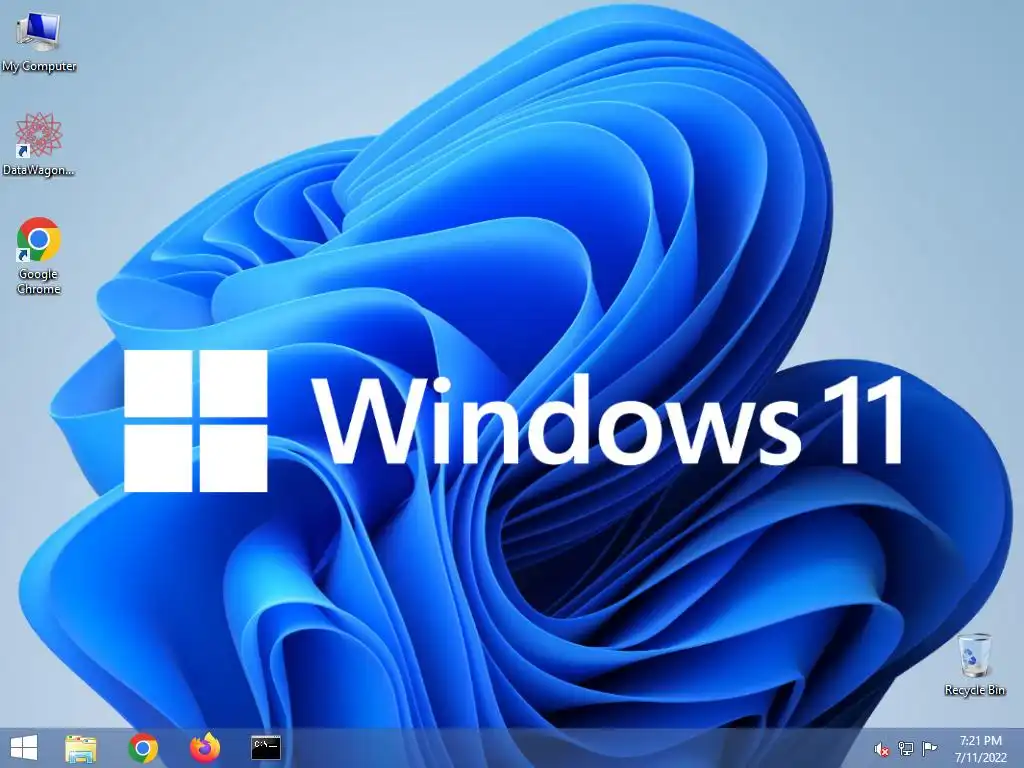Launch Firefox from the taskbar
This screenshot has width=1024, height=768.
(x=205, y=748)
